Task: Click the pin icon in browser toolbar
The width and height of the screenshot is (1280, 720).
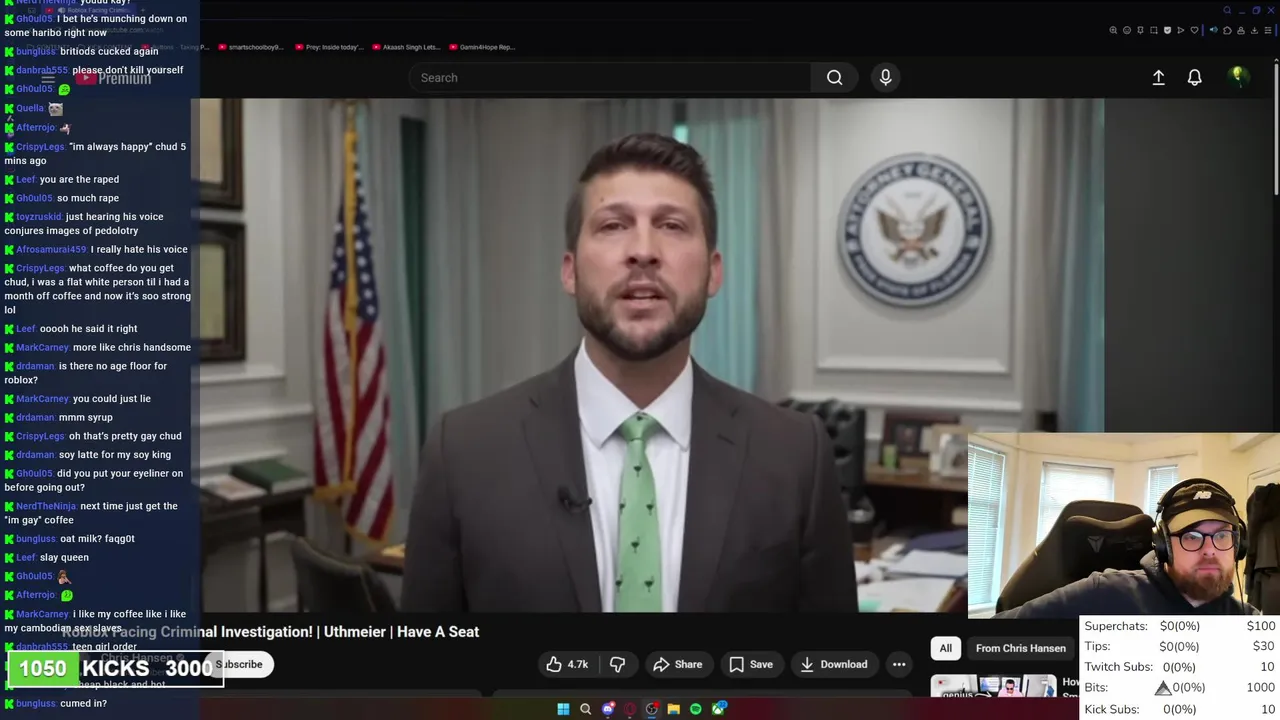Action: coord(1140,30)
